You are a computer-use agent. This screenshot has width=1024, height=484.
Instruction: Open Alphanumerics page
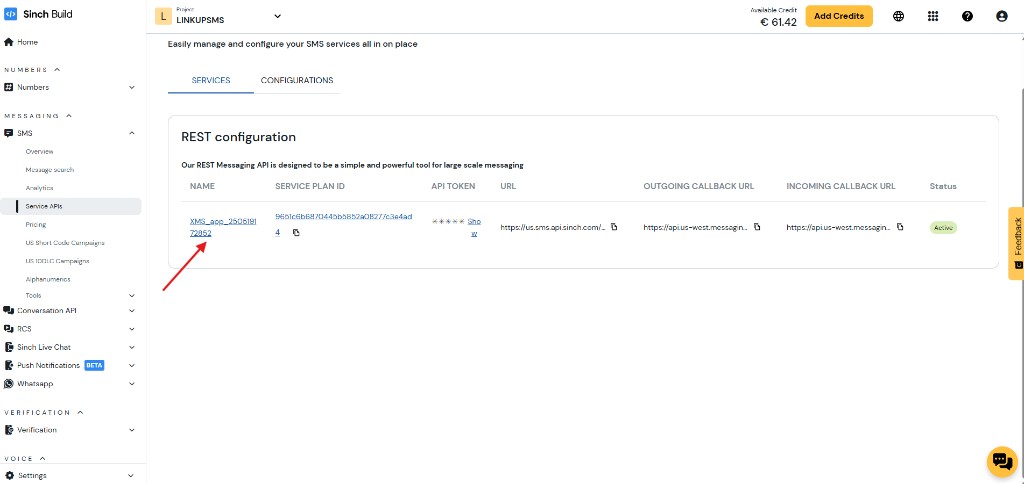48,280
